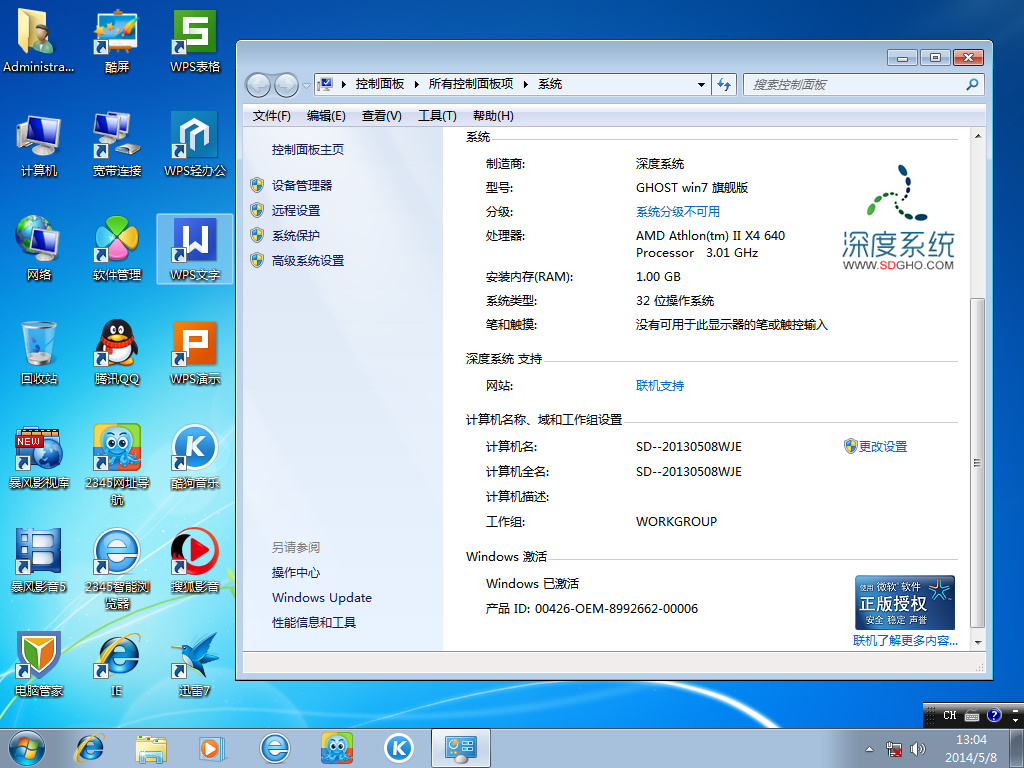Select the WPS文字 desktop icon
The image size is (1024, 768).
[195, 249]
